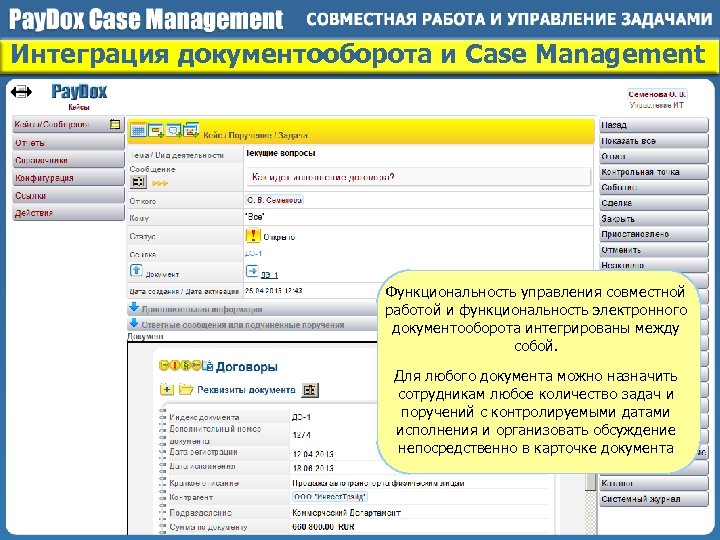720x540 pixels.
Task: Click the Реквизиты документа heading link
Action: coord(246,389)
